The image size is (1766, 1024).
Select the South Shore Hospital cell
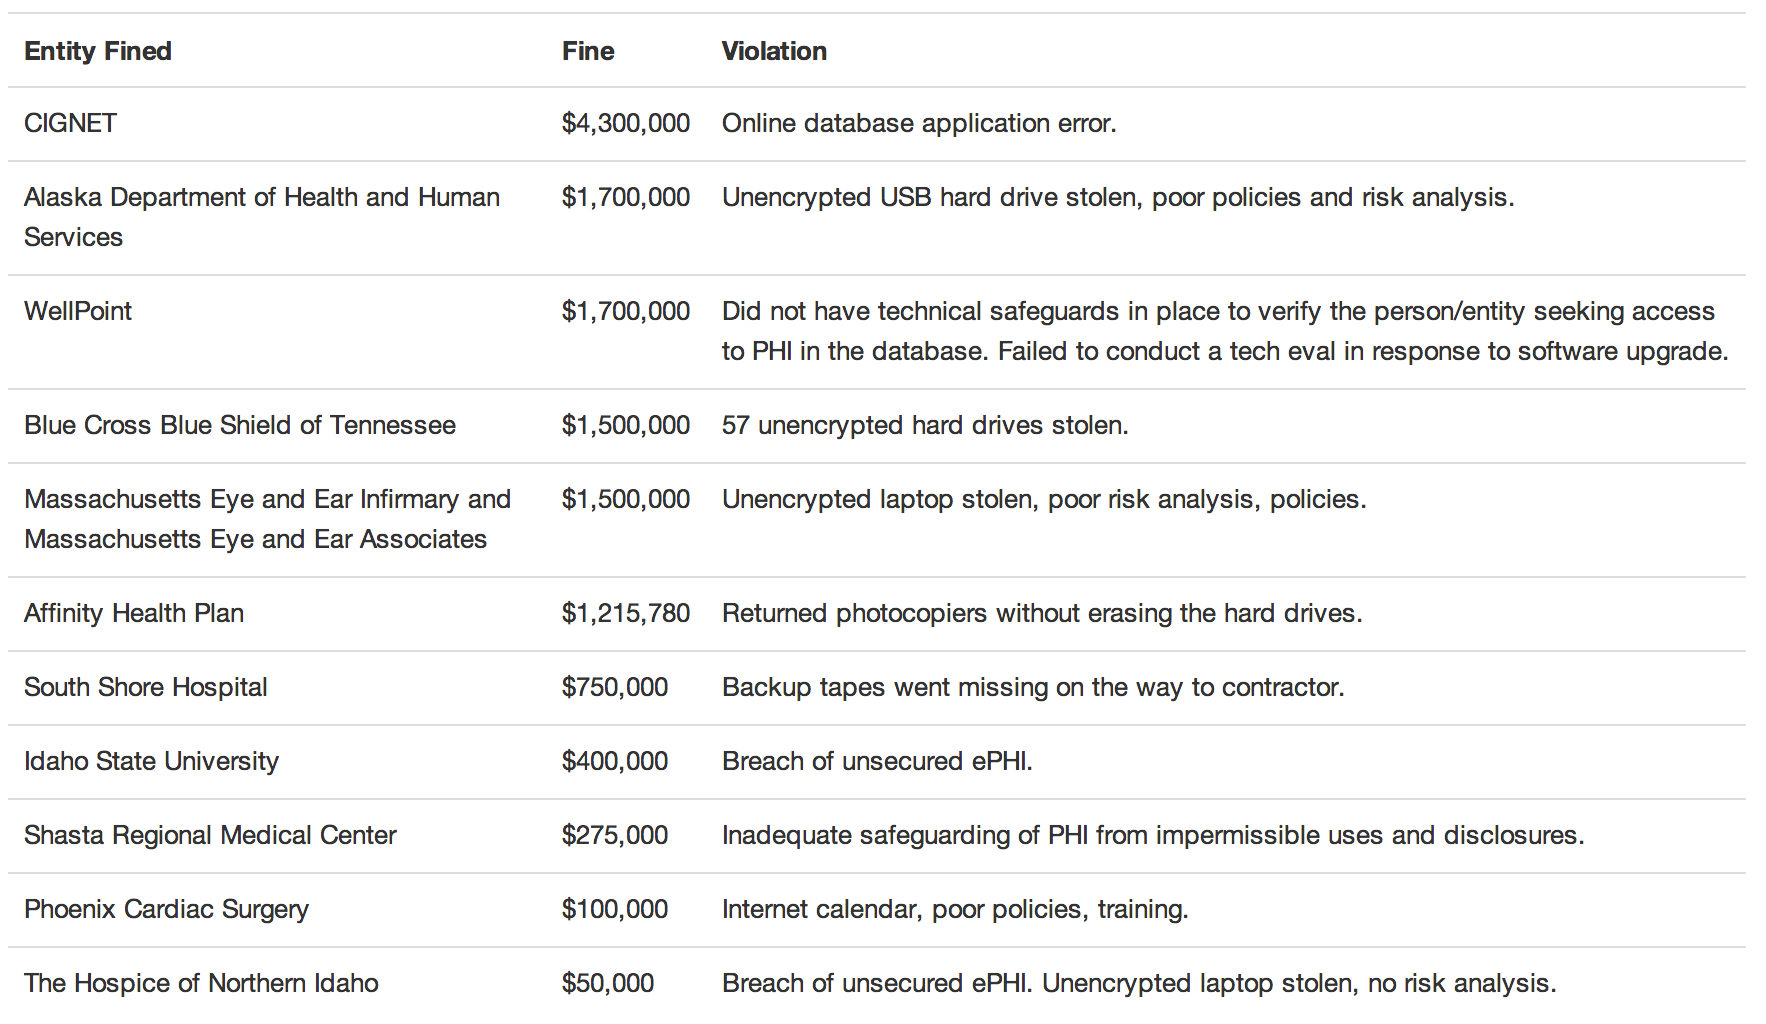click(x=146, y=687)
